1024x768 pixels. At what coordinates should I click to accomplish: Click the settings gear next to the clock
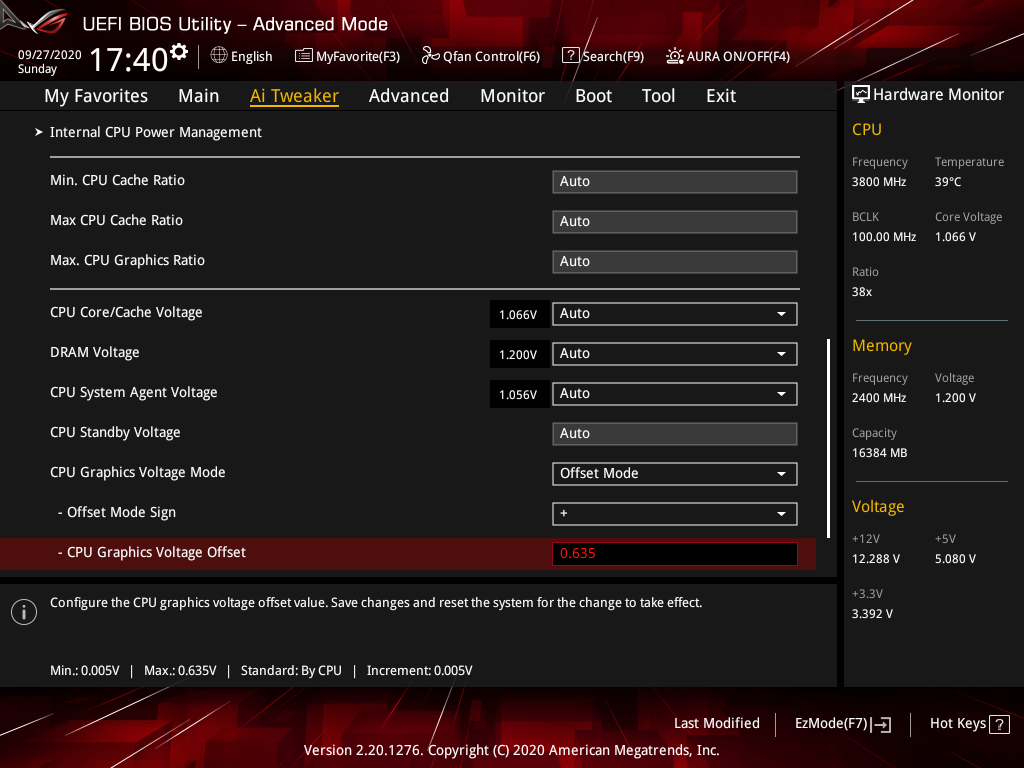tap(179, 52)
